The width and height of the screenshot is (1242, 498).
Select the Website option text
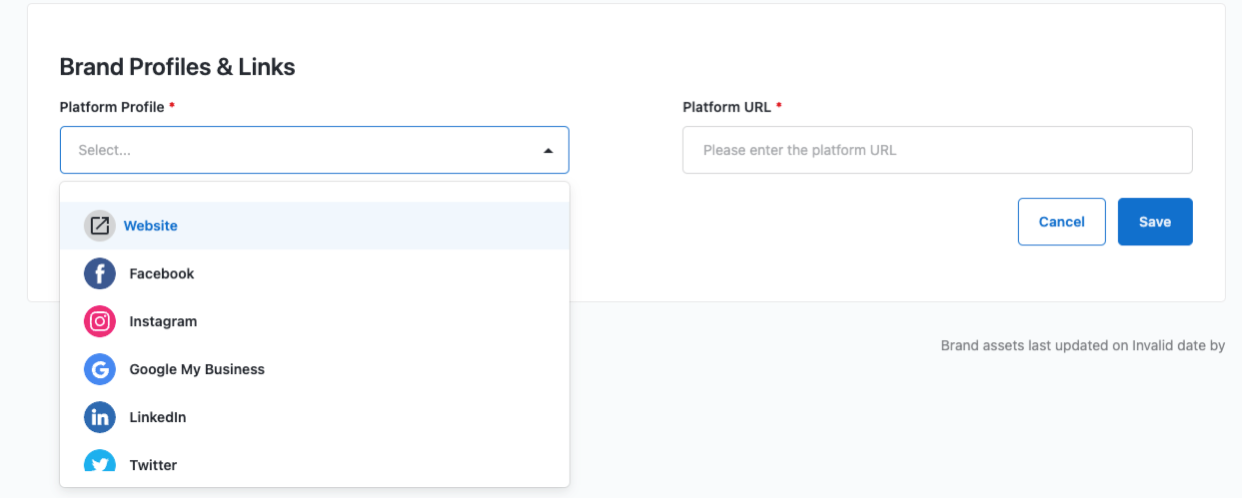[x=150, y=226]
